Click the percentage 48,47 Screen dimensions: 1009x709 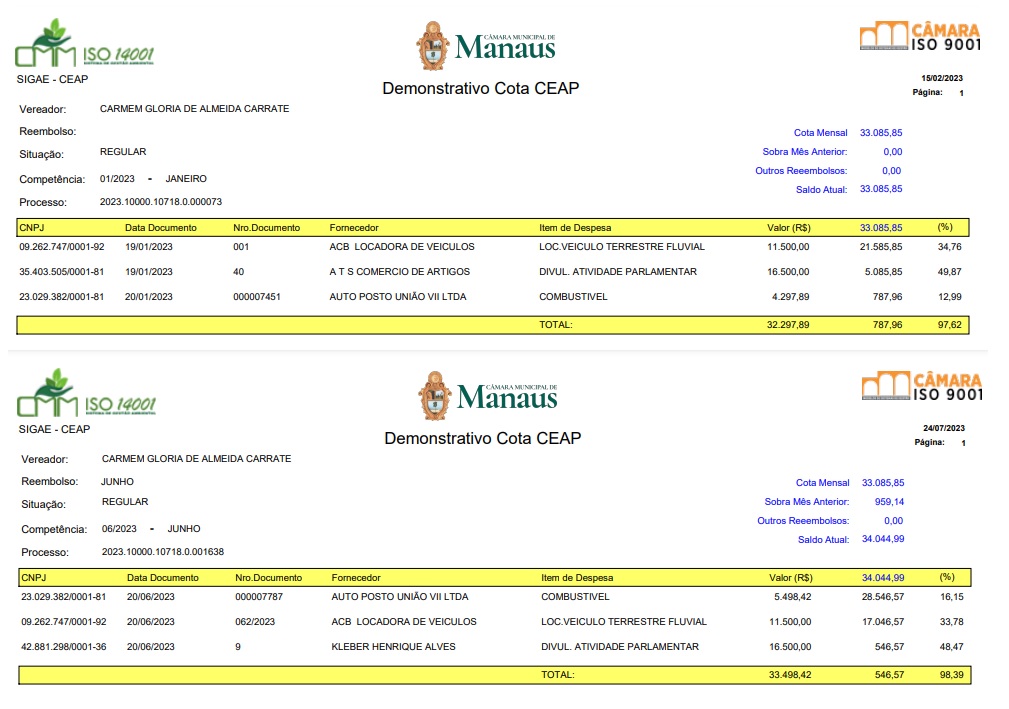(x=952, y=647)
